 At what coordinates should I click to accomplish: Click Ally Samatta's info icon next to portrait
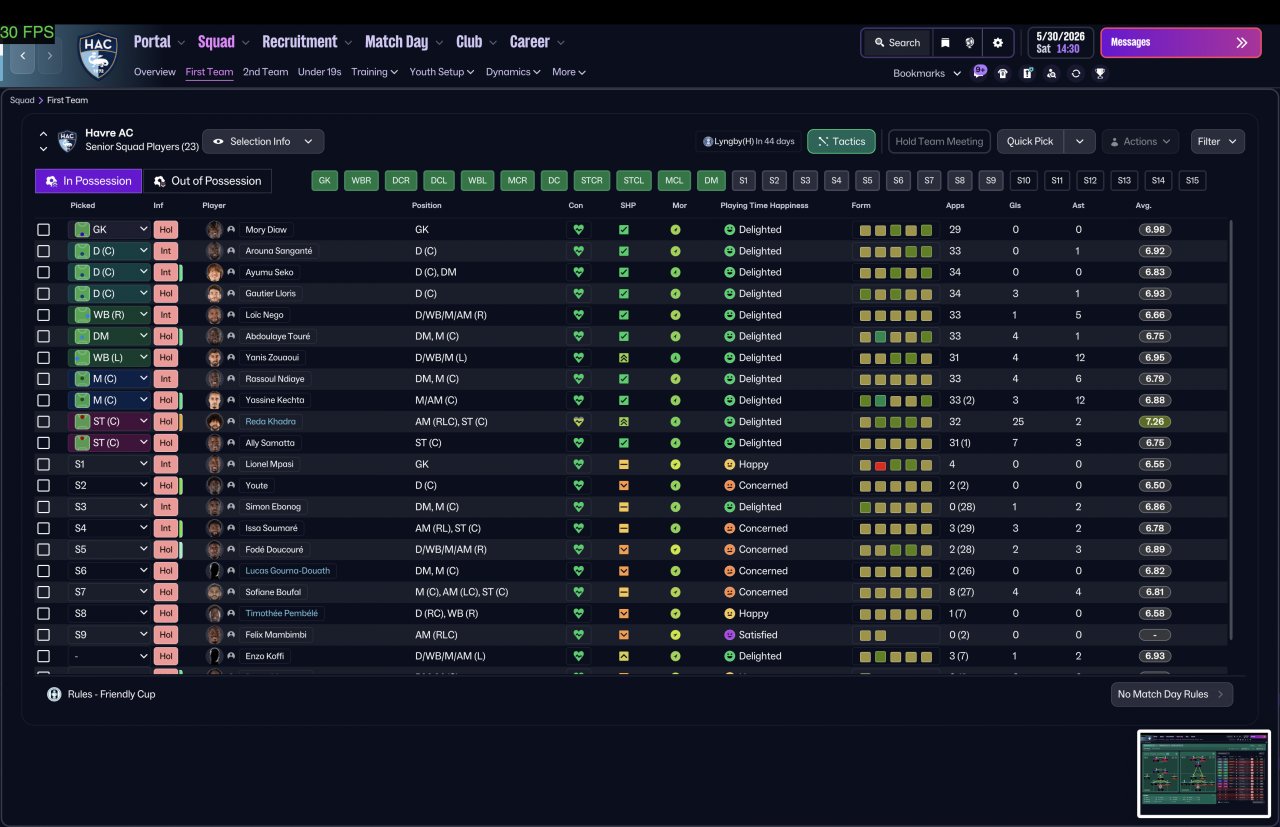(232, 443)
